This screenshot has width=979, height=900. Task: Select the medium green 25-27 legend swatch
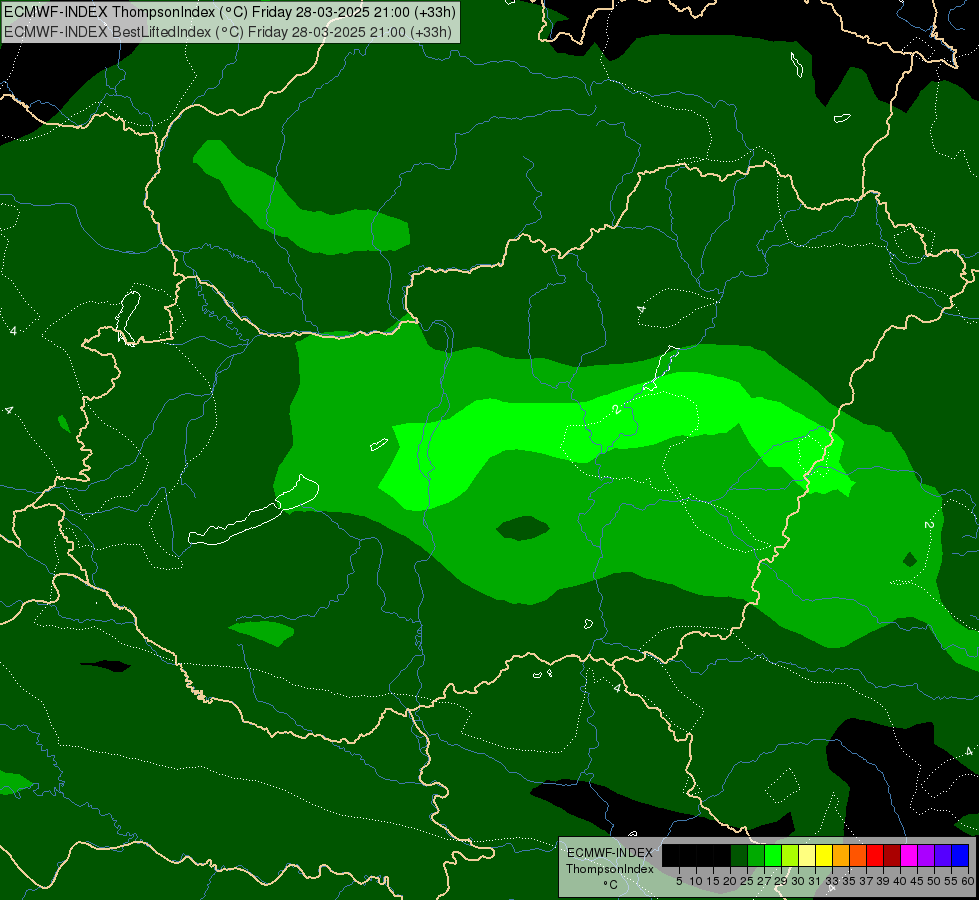tap(756, 855)
